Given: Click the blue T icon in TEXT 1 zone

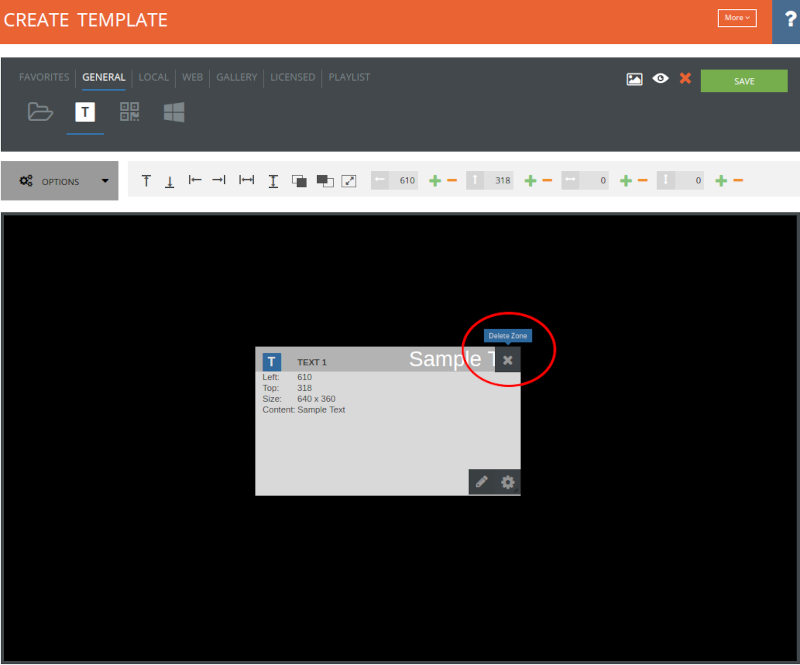Looking at the screenshot, I should pyautogui.click(x=271, y=362).
